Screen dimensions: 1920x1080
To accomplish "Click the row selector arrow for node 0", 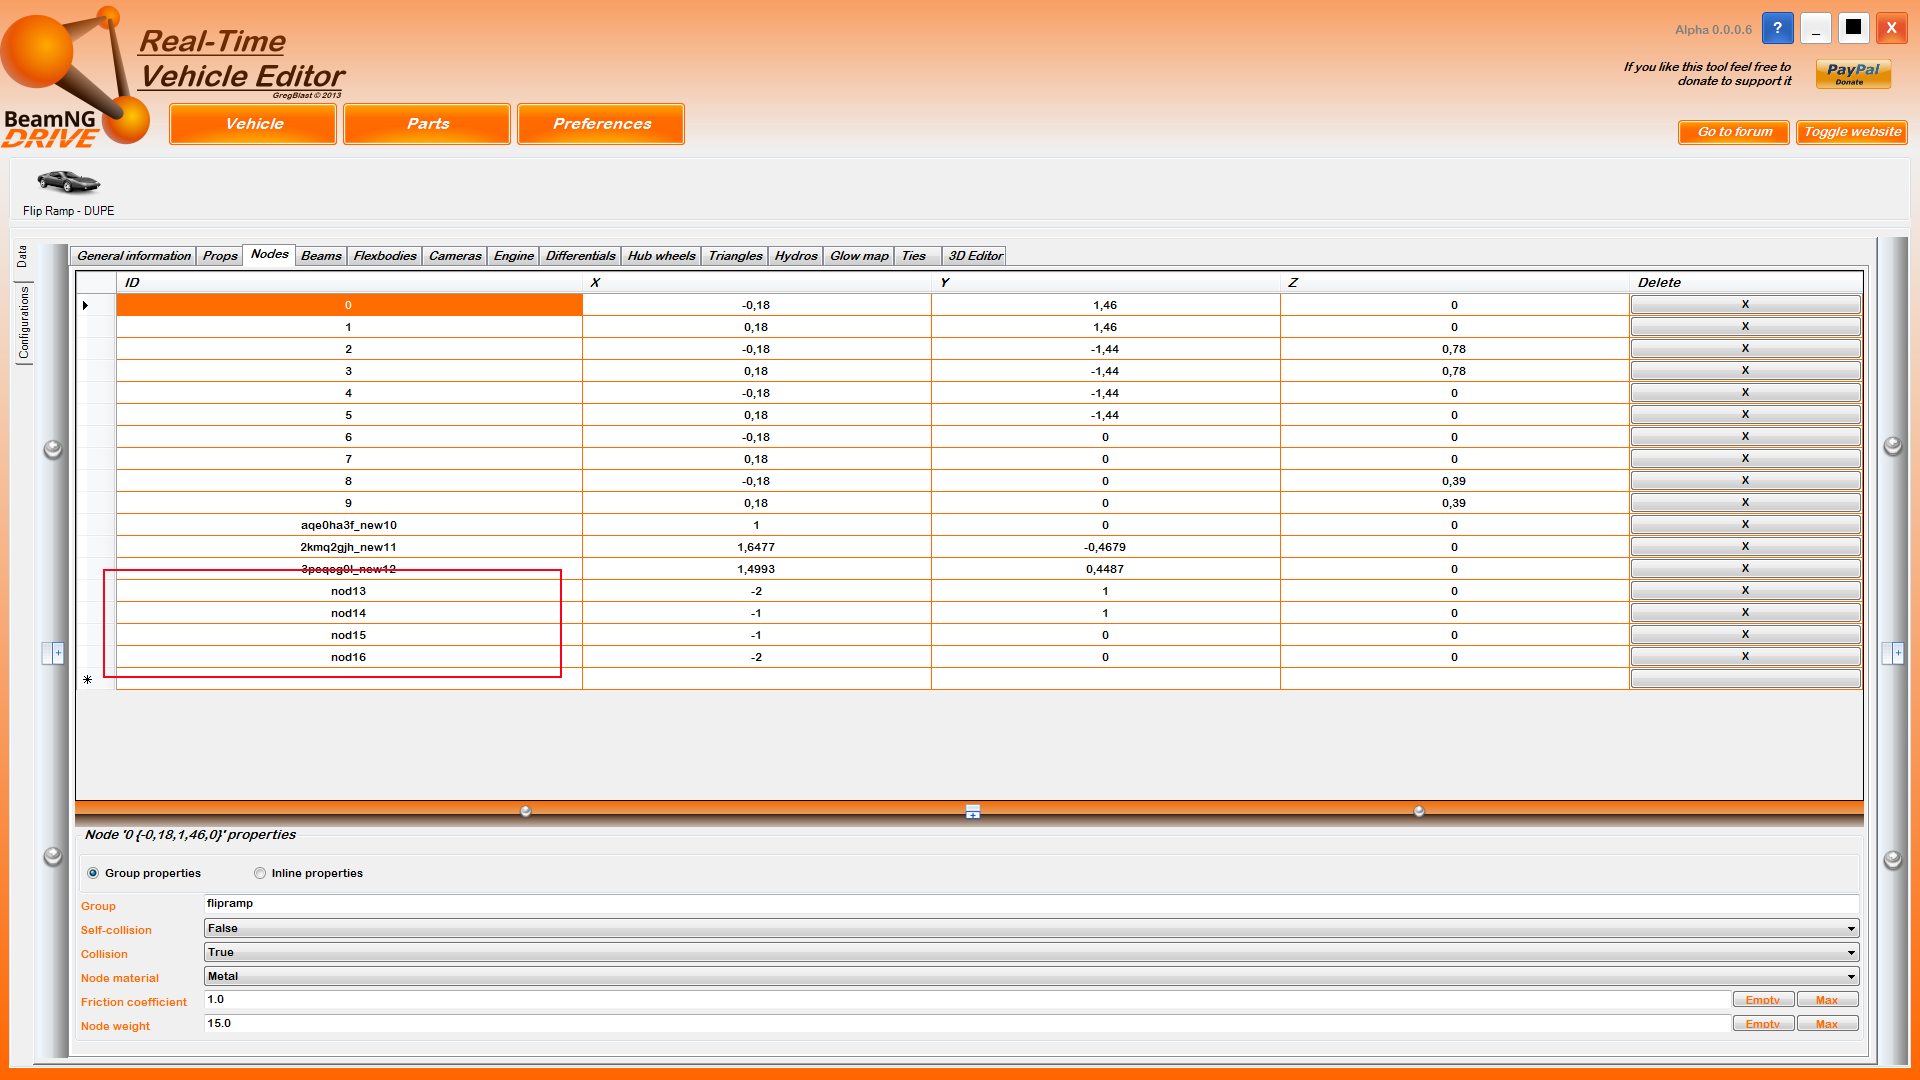I will 86,305.
